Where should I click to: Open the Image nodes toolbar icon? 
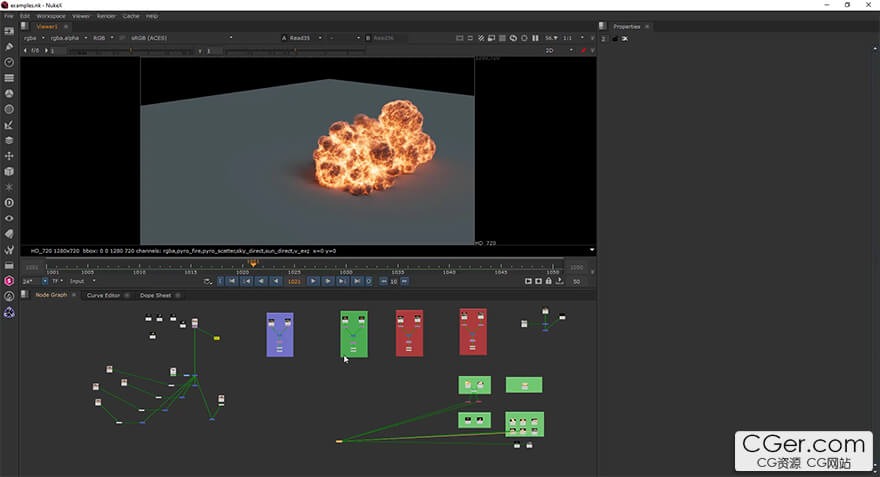9,31
